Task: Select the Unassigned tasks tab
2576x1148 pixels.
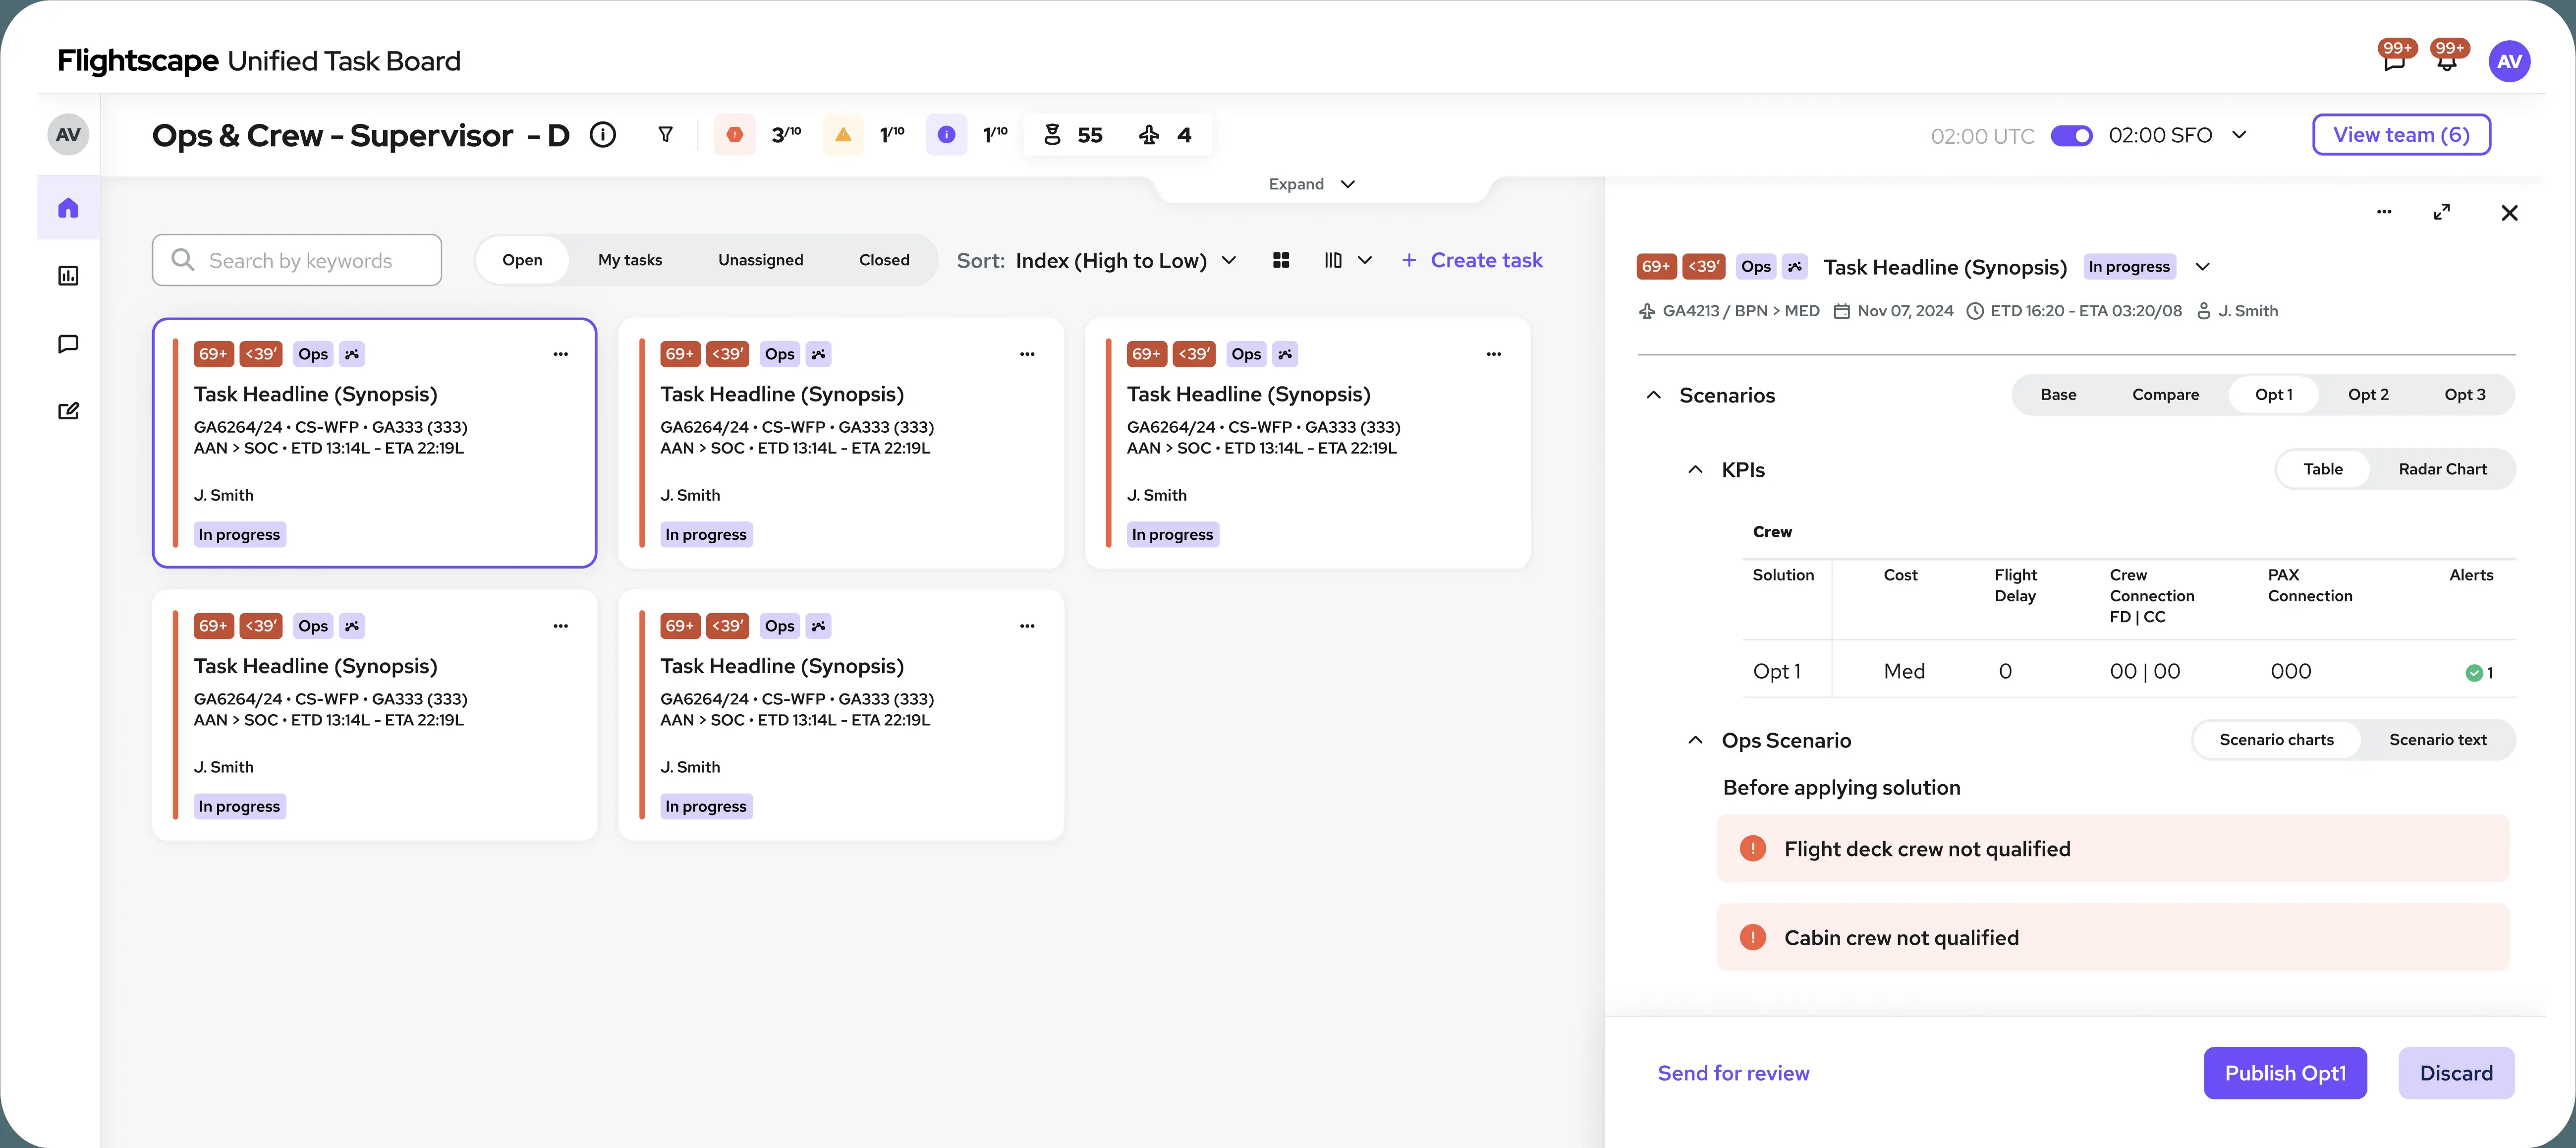Action: coord(760,261)
